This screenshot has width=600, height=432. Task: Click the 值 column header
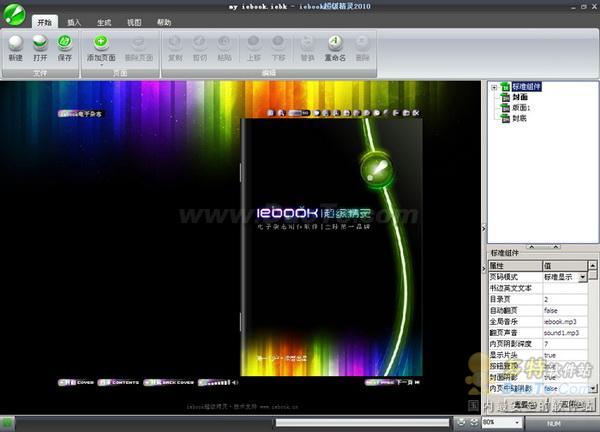(565, 266)
